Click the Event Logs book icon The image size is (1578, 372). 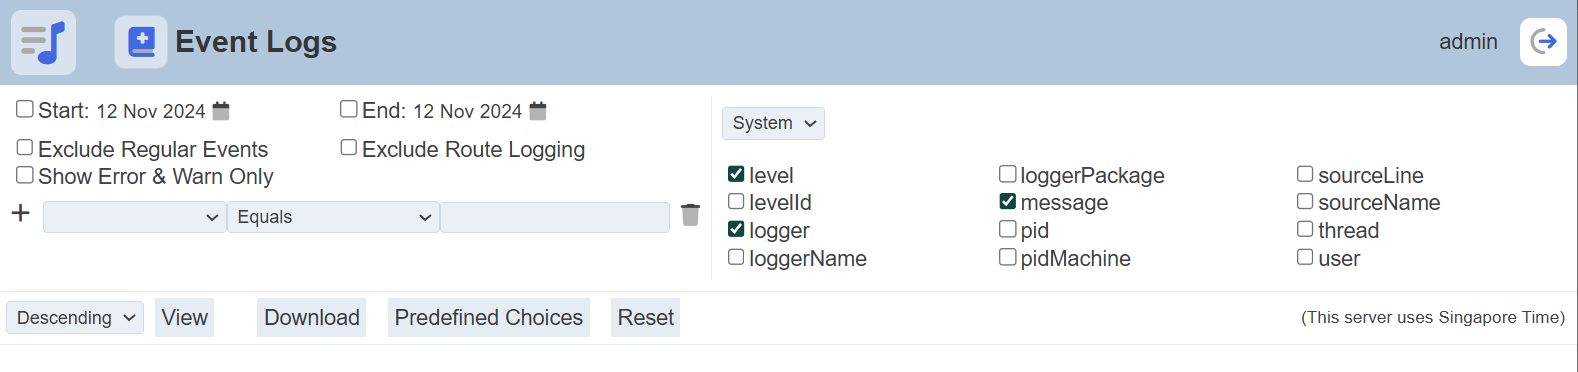pos(141,42)
